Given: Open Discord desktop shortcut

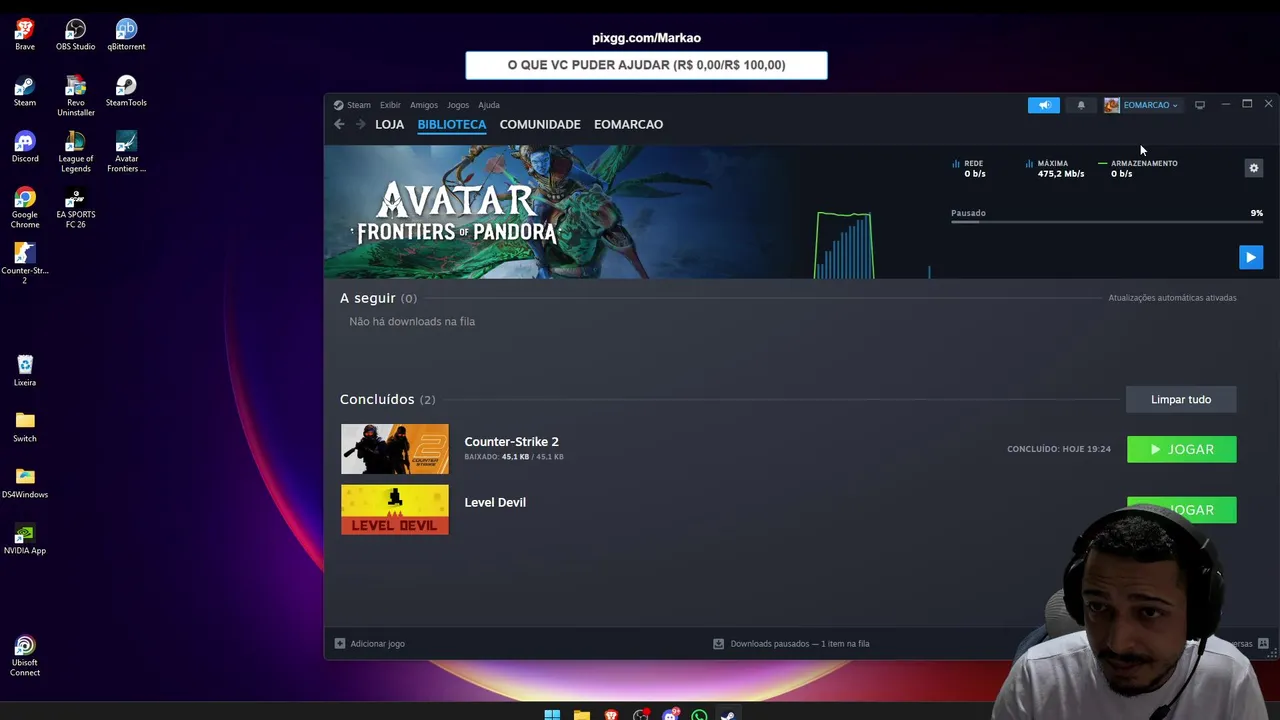Looking at the screenshot, I should [25, 146].
